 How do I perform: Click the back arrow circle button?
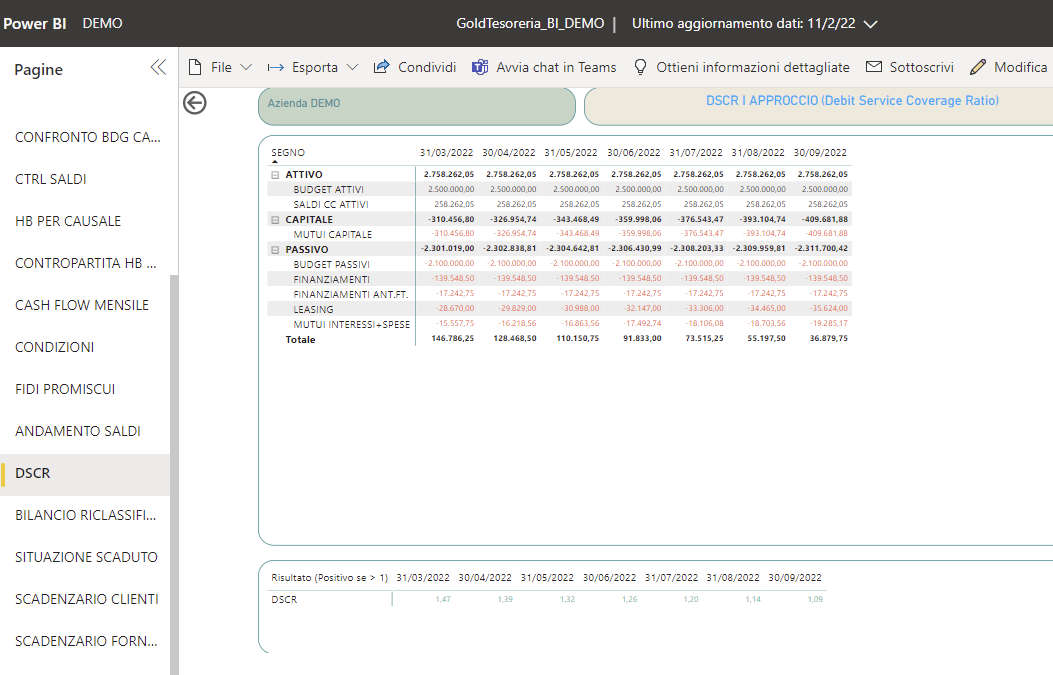click(195, 103)
